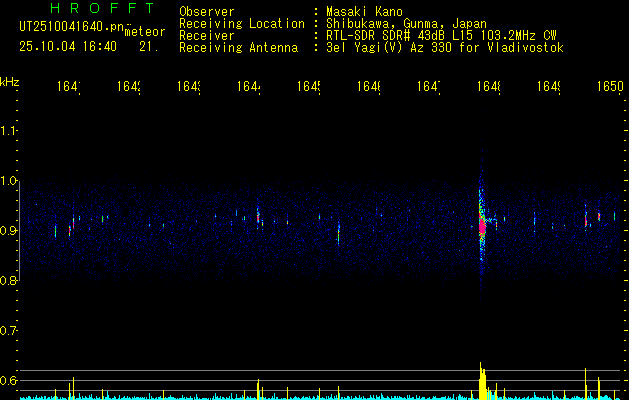Click the HROFFT title text
Screen dimensions: 629x400
point(102,8)
